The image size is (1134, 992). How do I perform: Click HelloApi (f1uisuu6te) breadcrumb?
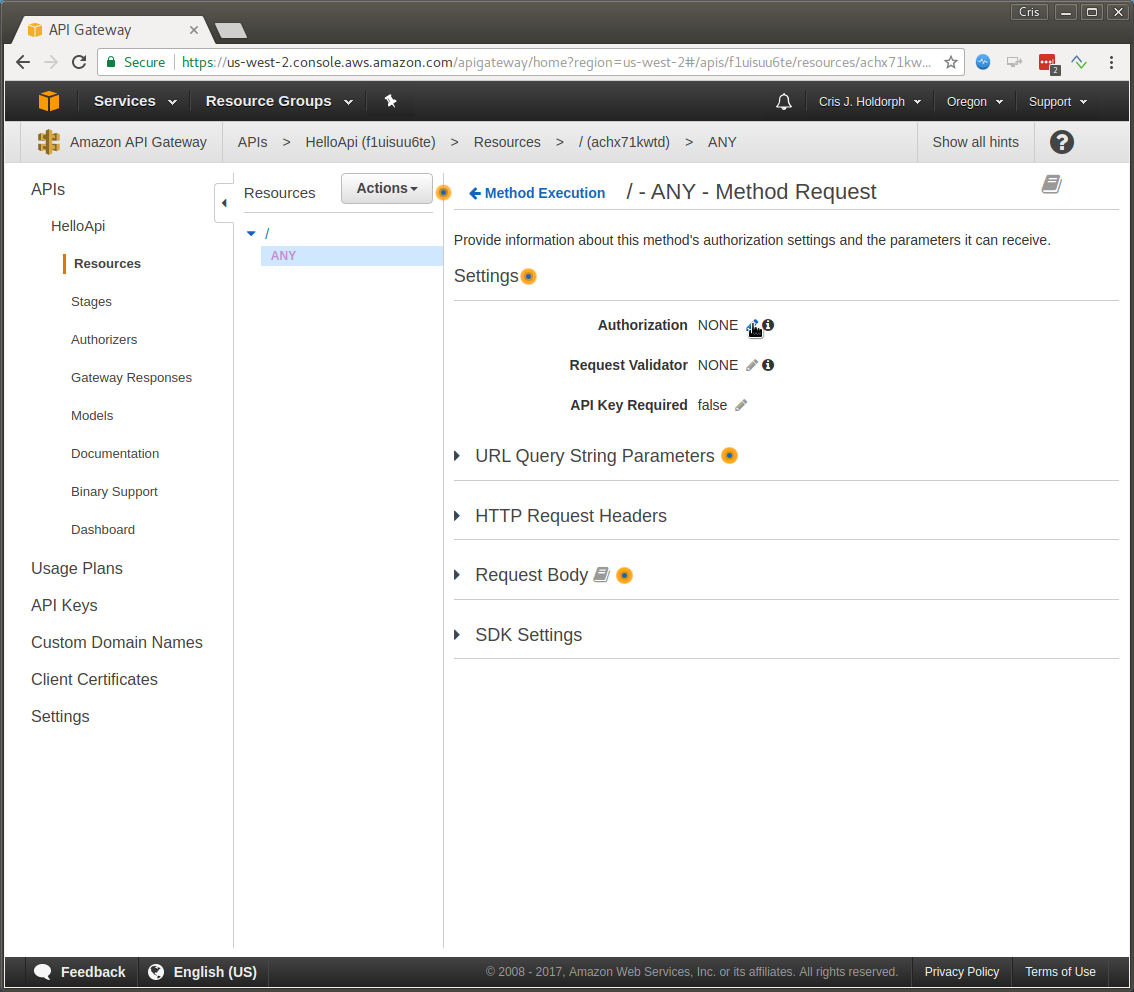pos(370,142)
